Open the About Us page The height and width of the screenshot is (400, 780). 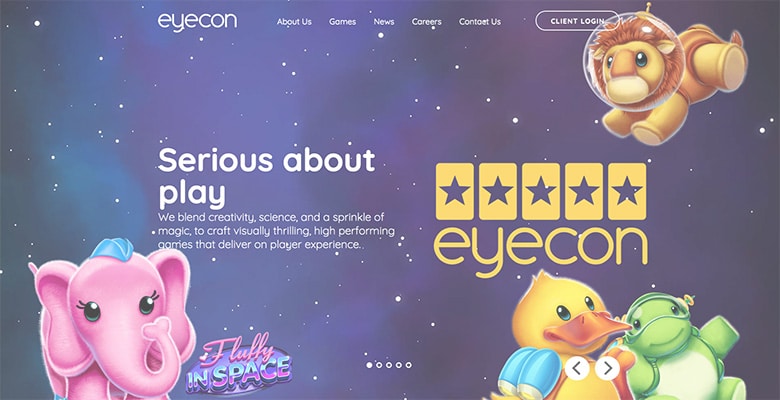click(294, 22)
